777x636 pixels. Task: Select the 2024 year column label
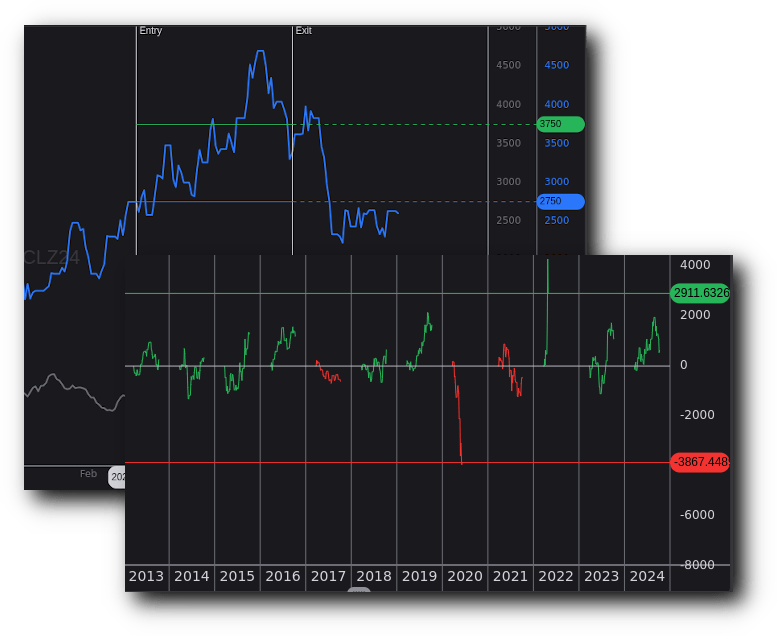point(647,577)
